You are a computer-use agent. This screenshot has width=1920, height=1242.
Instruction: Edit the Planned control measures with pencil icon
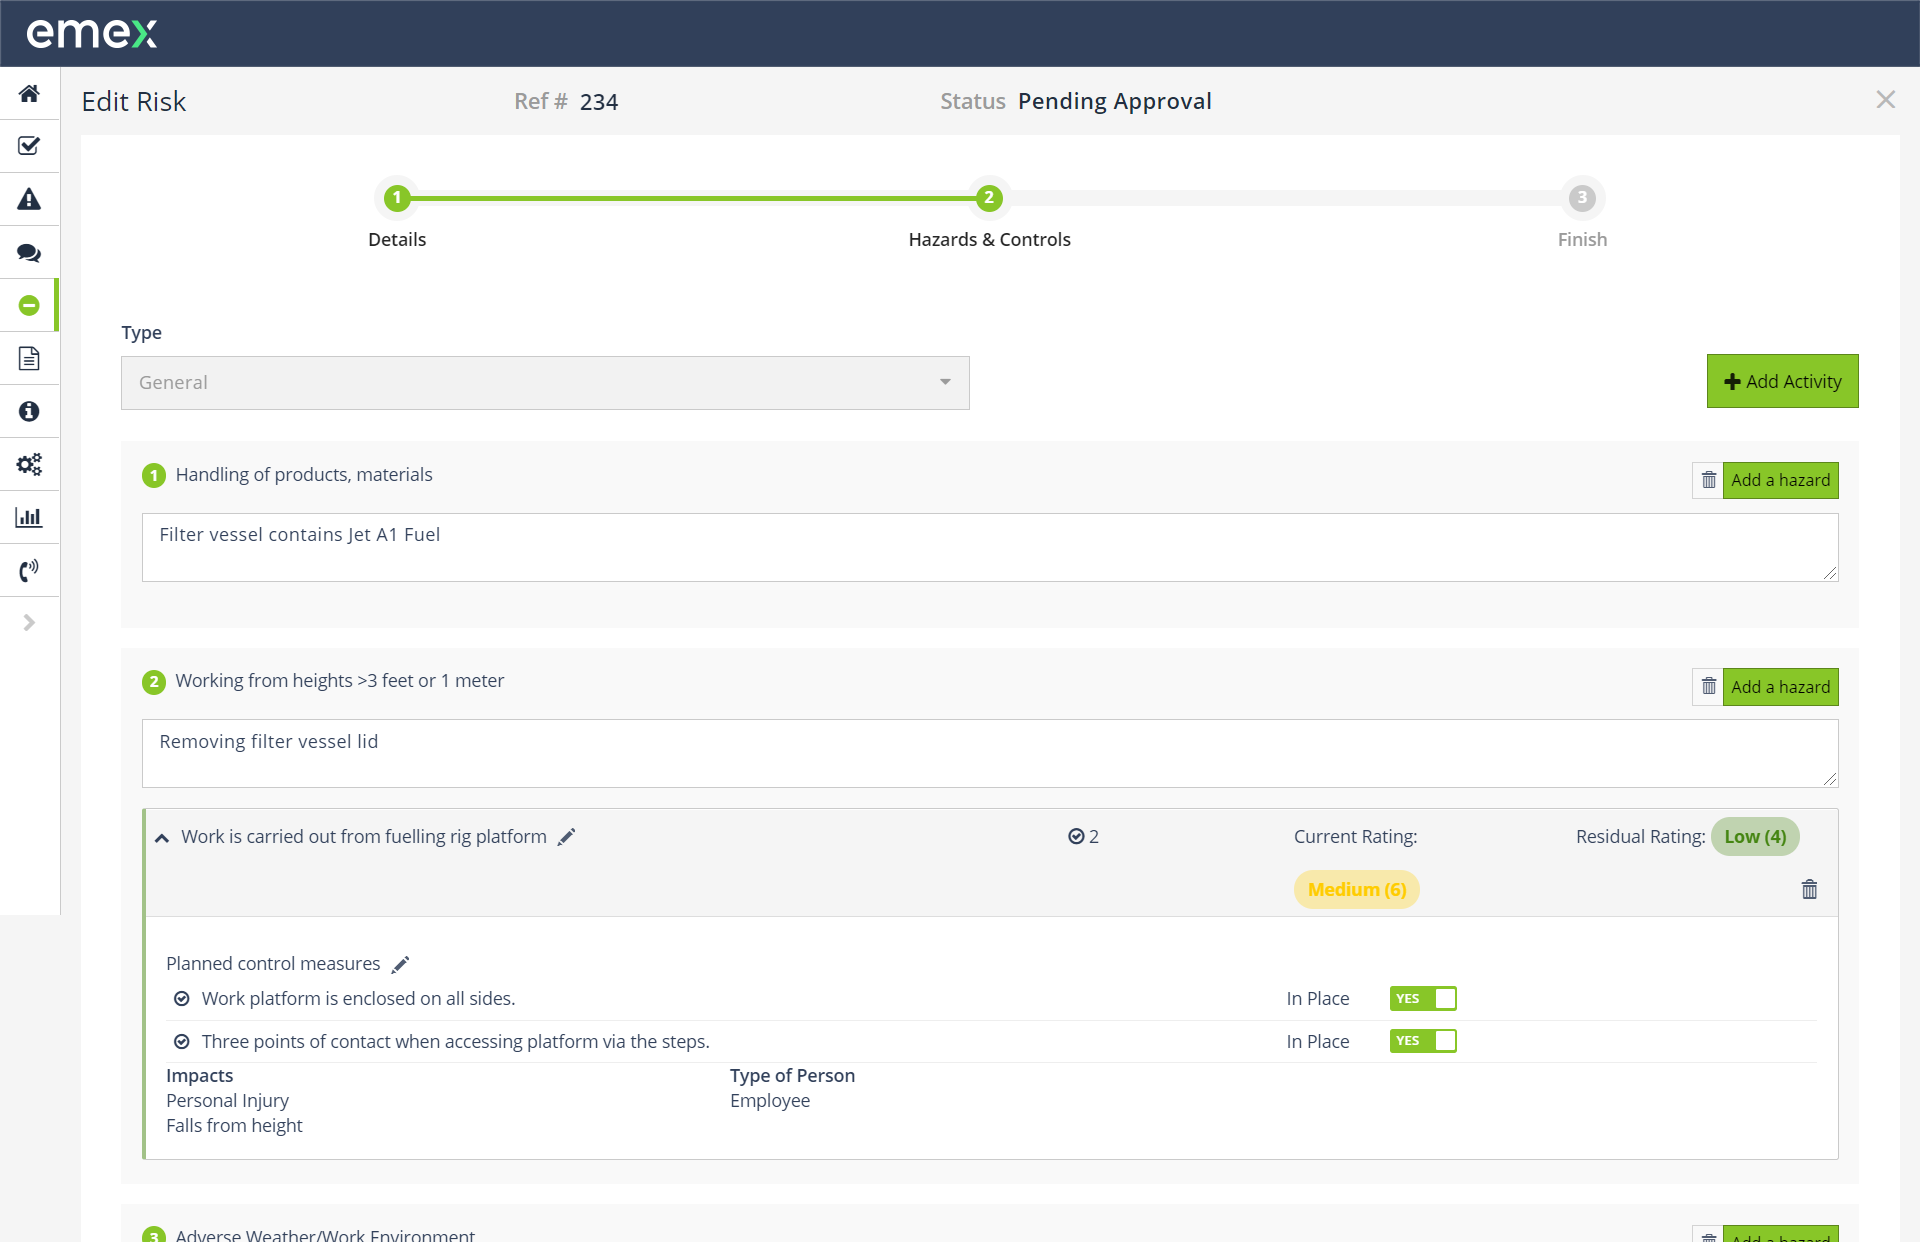(402, 963)
